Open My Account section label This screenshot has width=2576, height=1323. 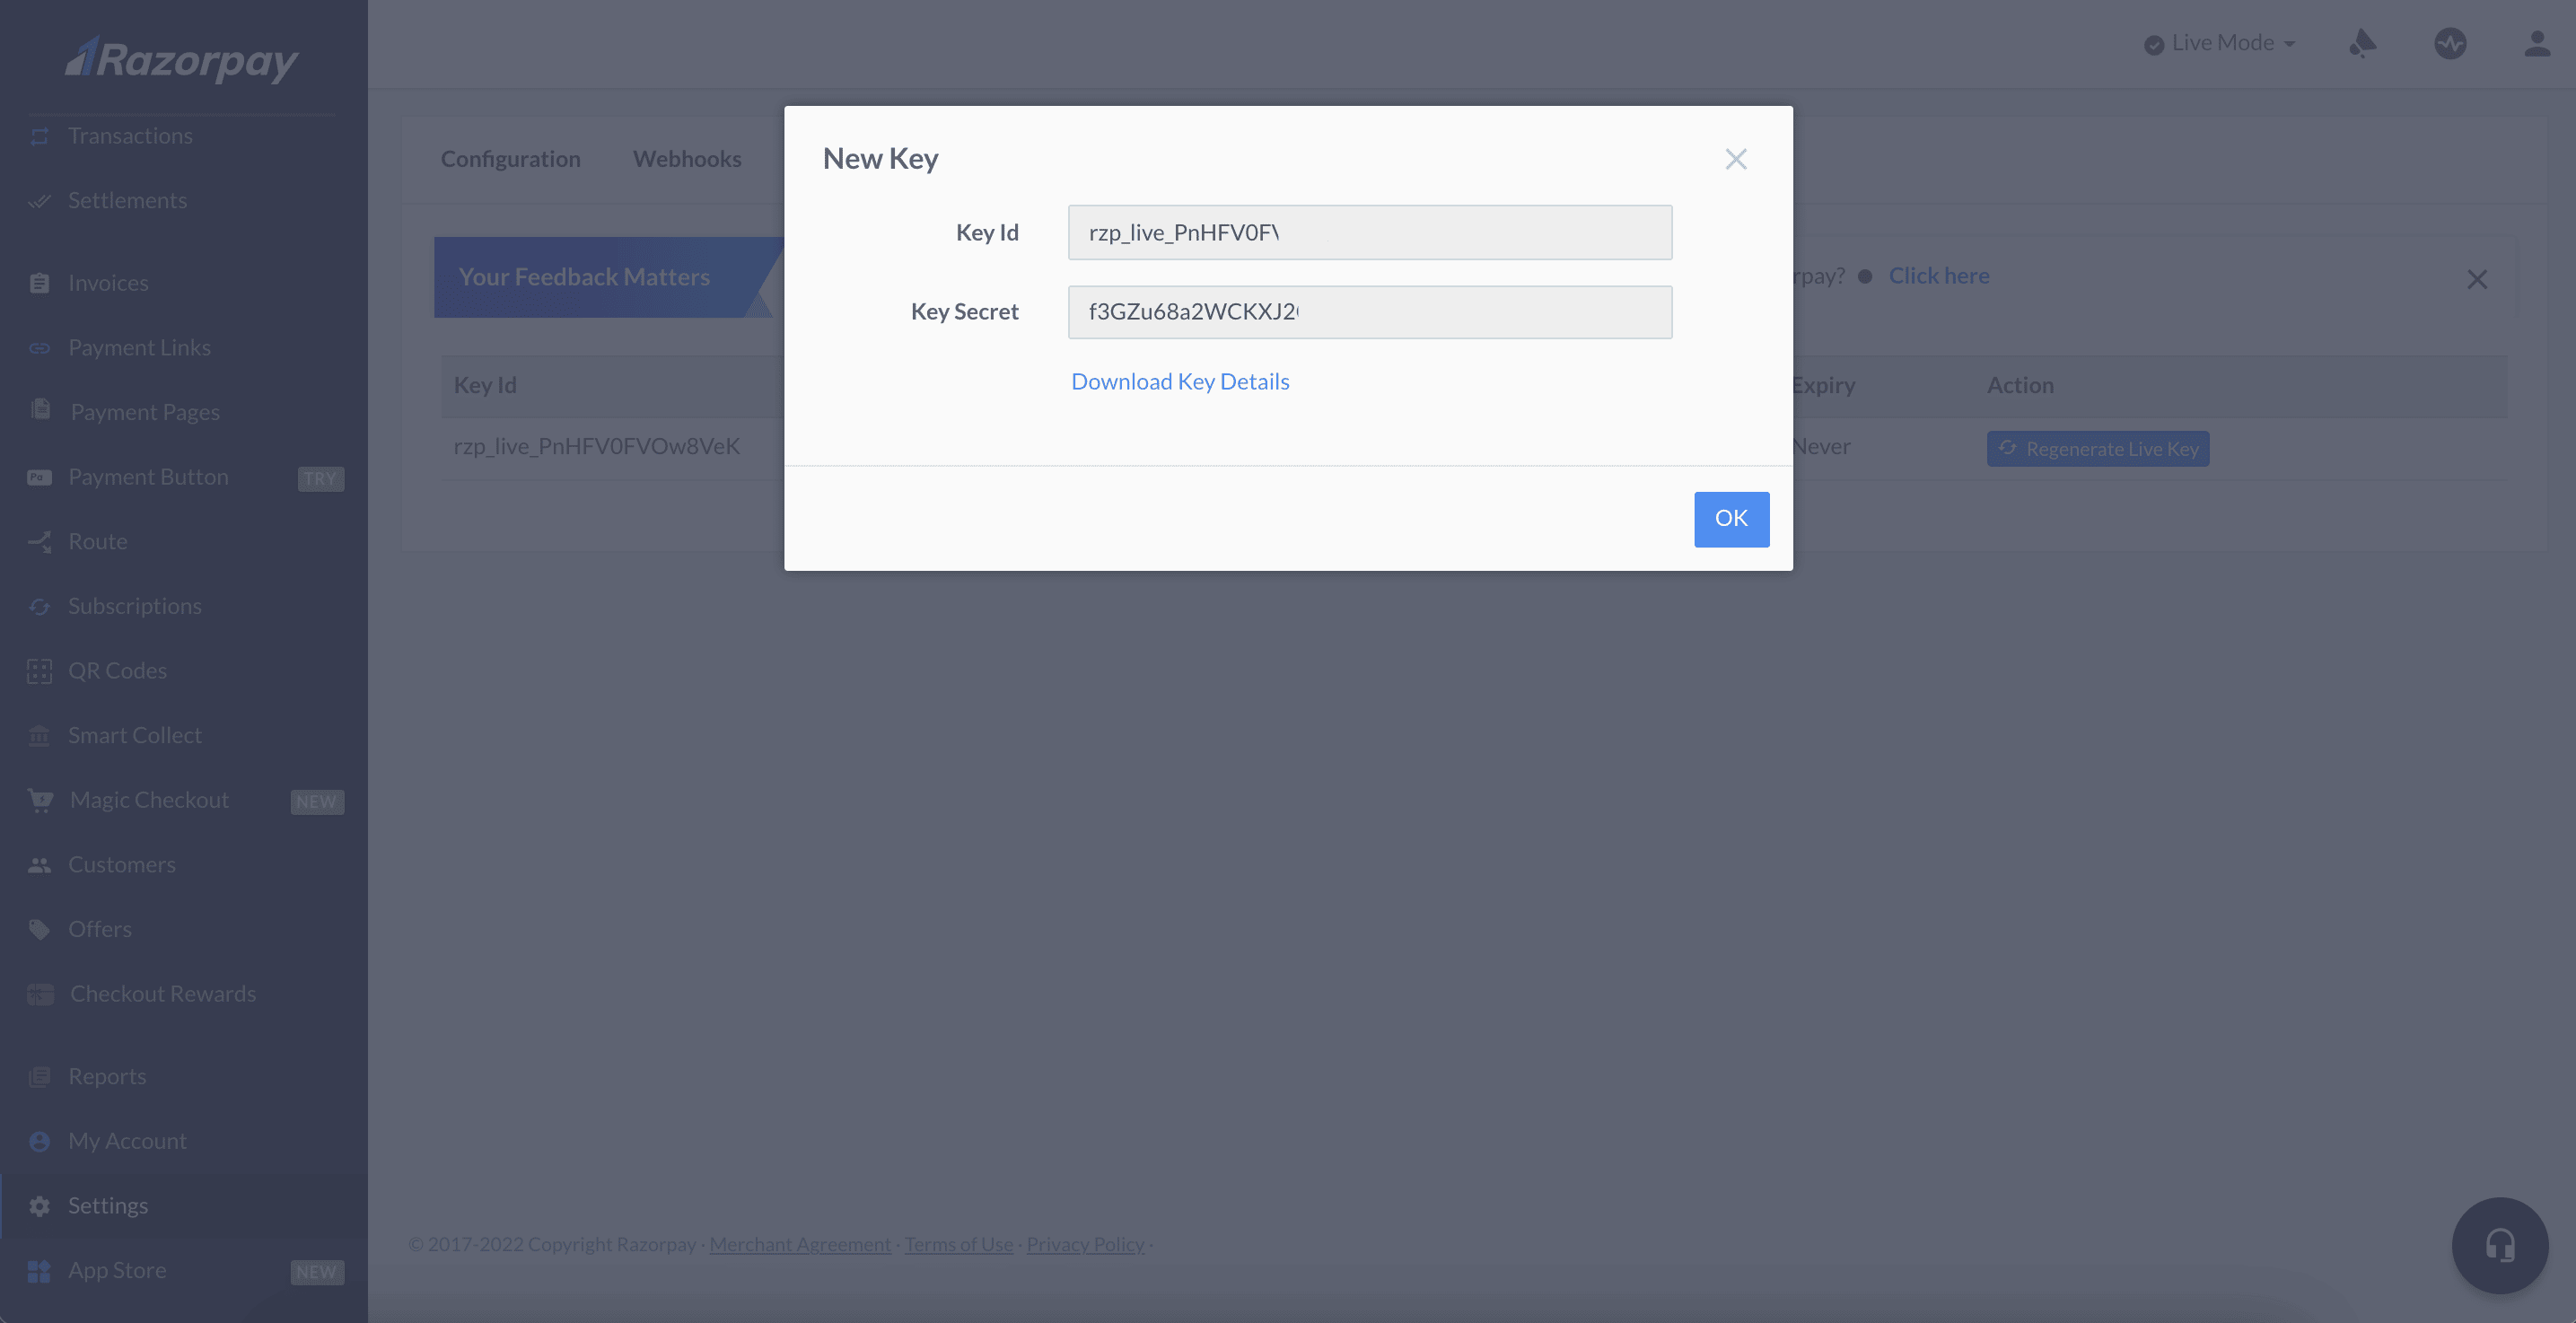point(127,1141)
